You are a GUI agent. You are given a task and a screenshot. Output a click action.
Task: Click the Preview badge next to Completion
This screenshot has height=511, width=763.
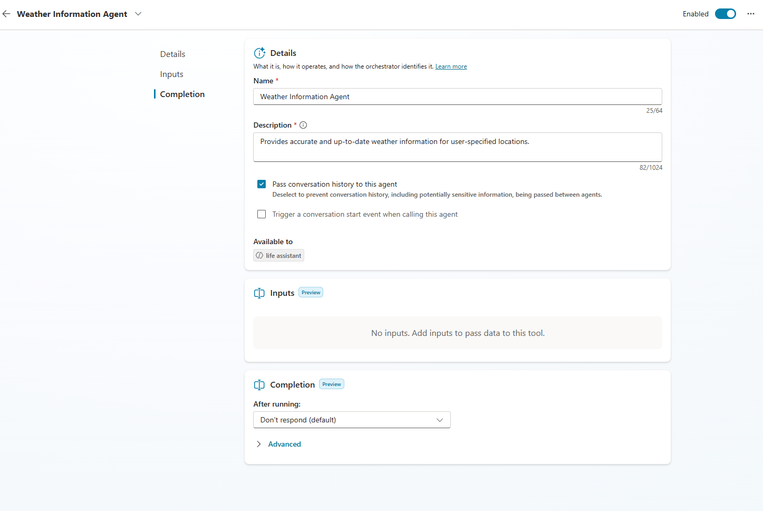[x=331, y=384]
